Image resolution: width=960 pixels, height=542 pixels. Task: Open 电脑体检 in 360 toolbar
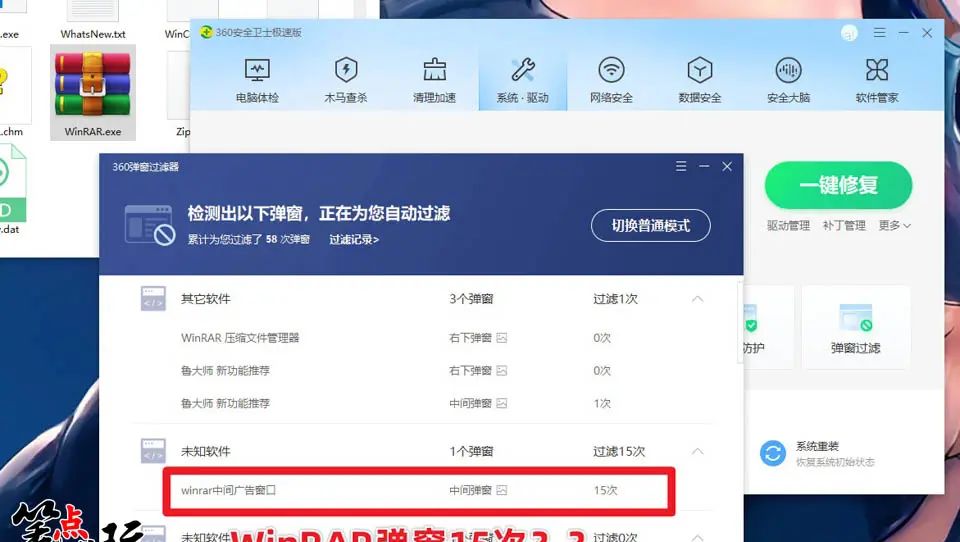click(257, 80)
